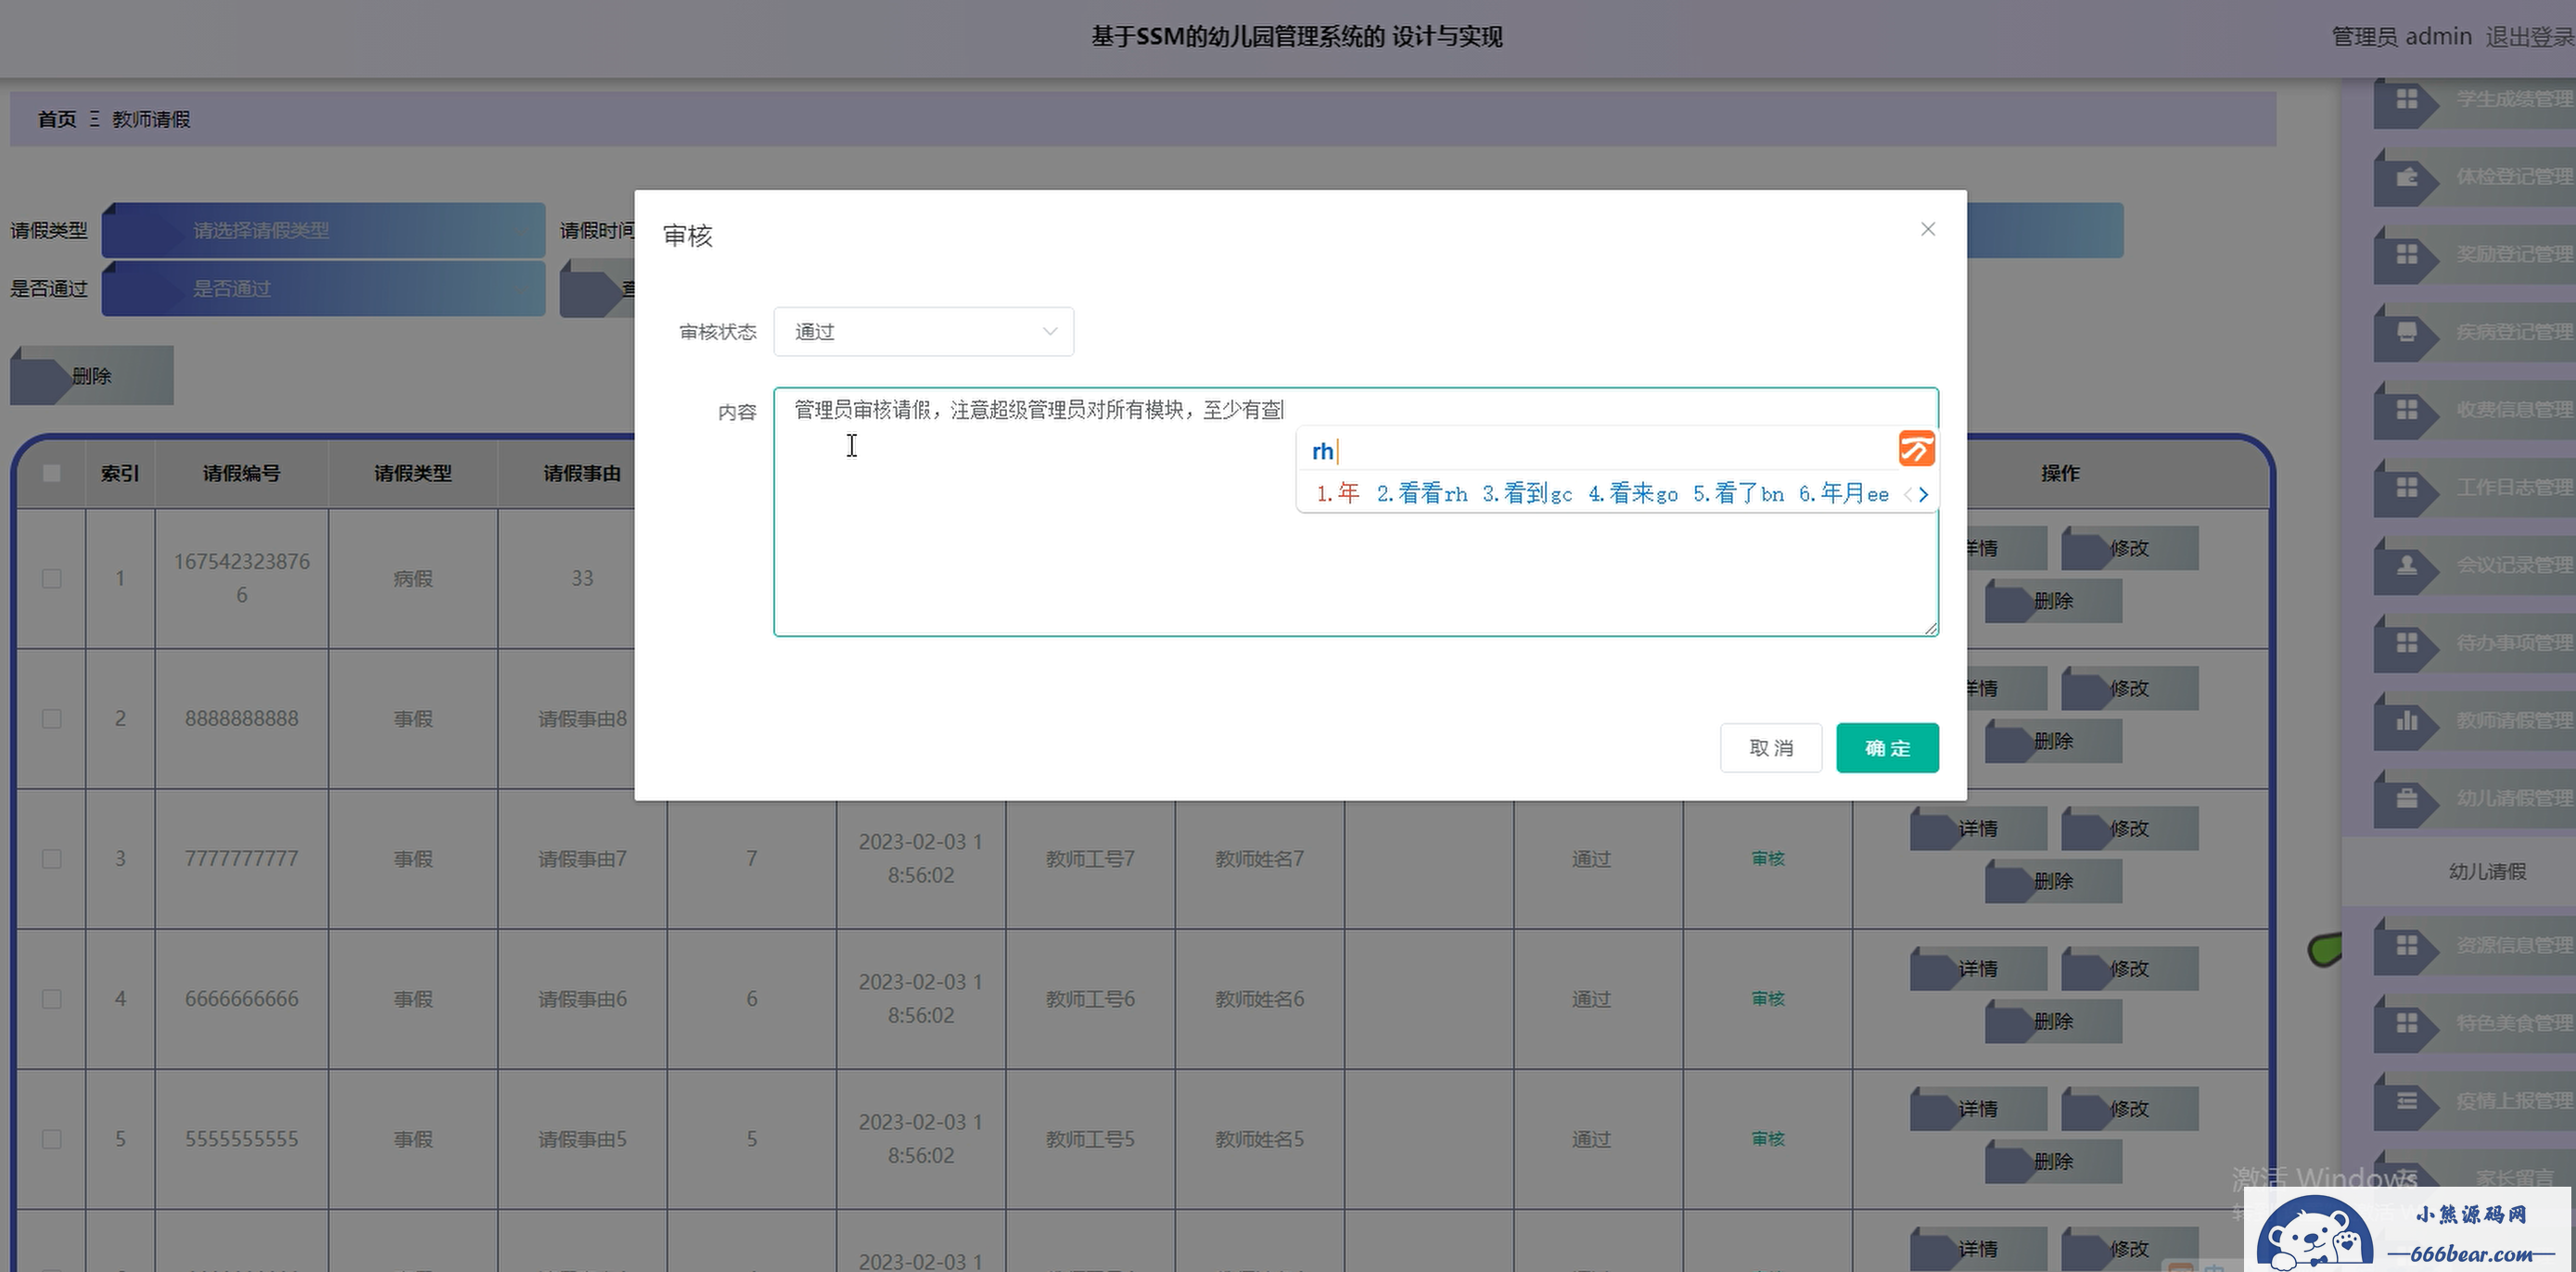This screenshot has height=1272, width=2576.
Task: Expand the 教师请假管理 menu
Action: point(2474,720)
